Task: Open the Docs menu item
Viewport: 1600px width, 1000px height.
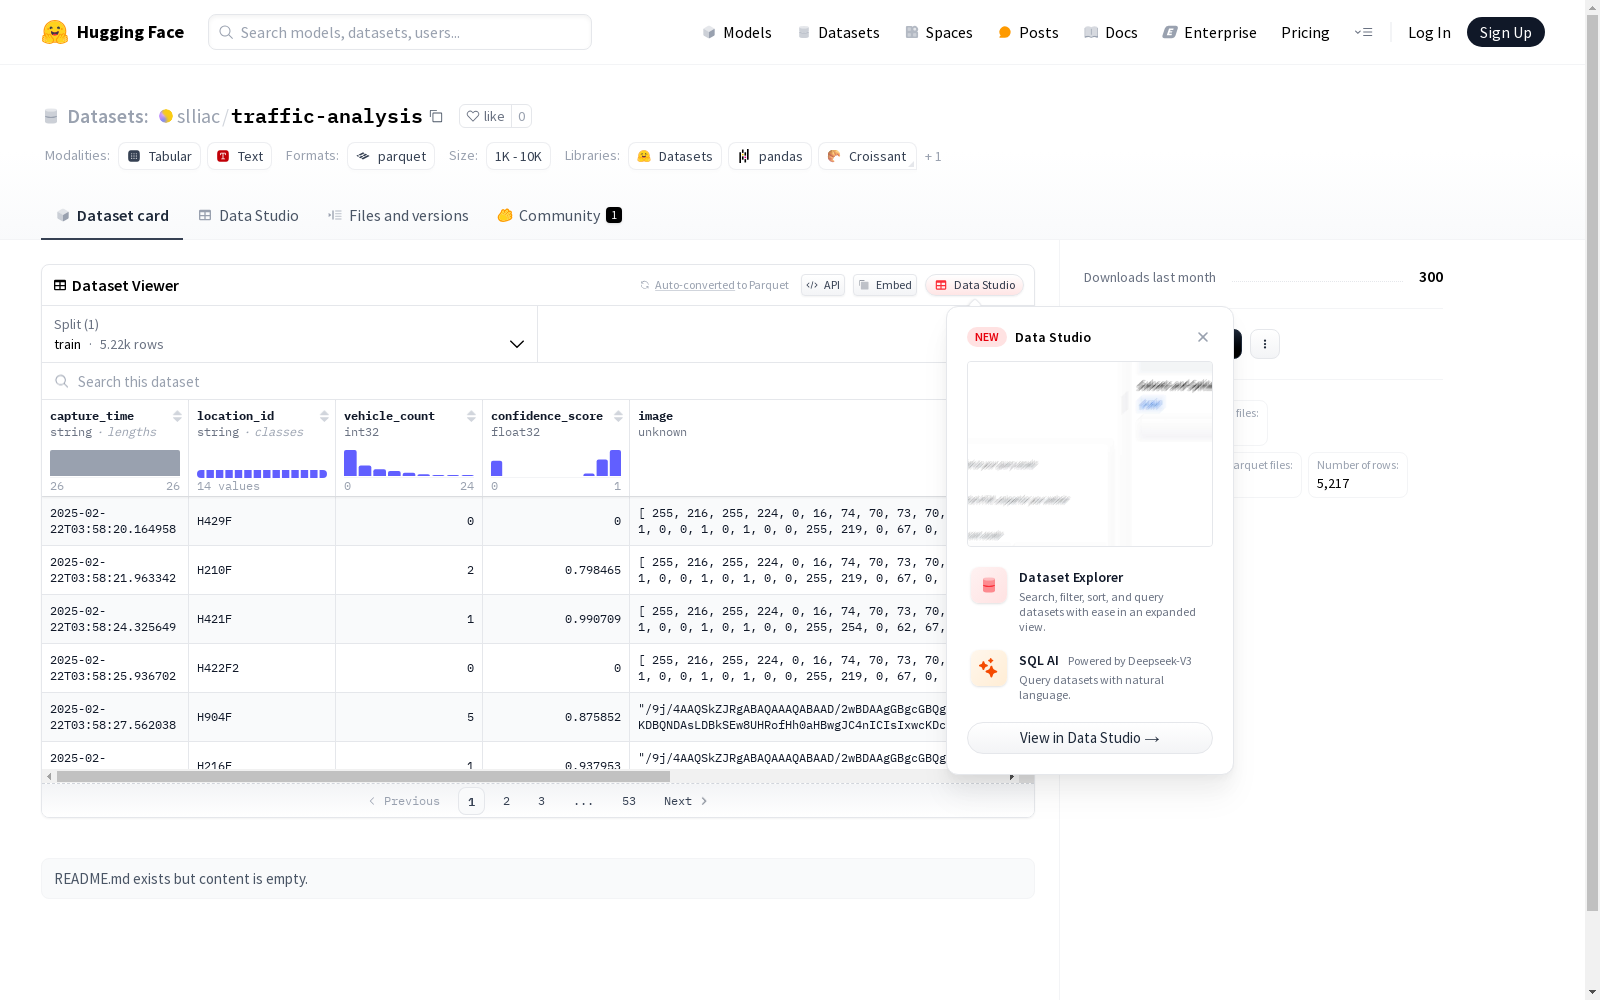Action: click(1111, 32)
